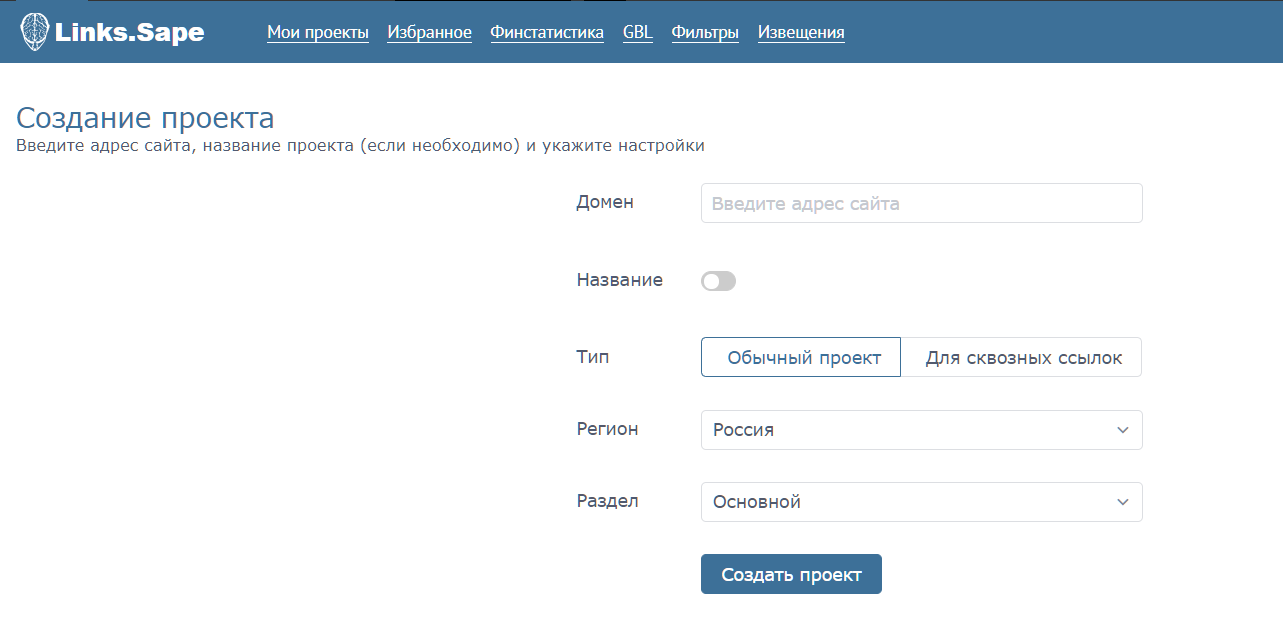The image size is (1283, 634).
Task: Open Избранное in the top navigation
Action: point(429,32)
